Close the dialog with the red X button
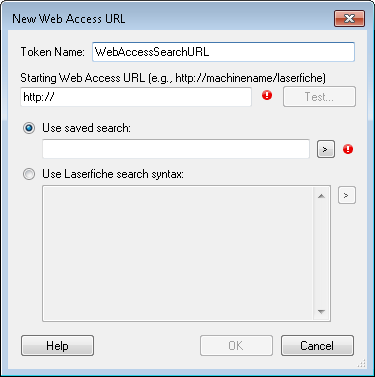This screenshot has height=377, width=375. click(349, 18)
